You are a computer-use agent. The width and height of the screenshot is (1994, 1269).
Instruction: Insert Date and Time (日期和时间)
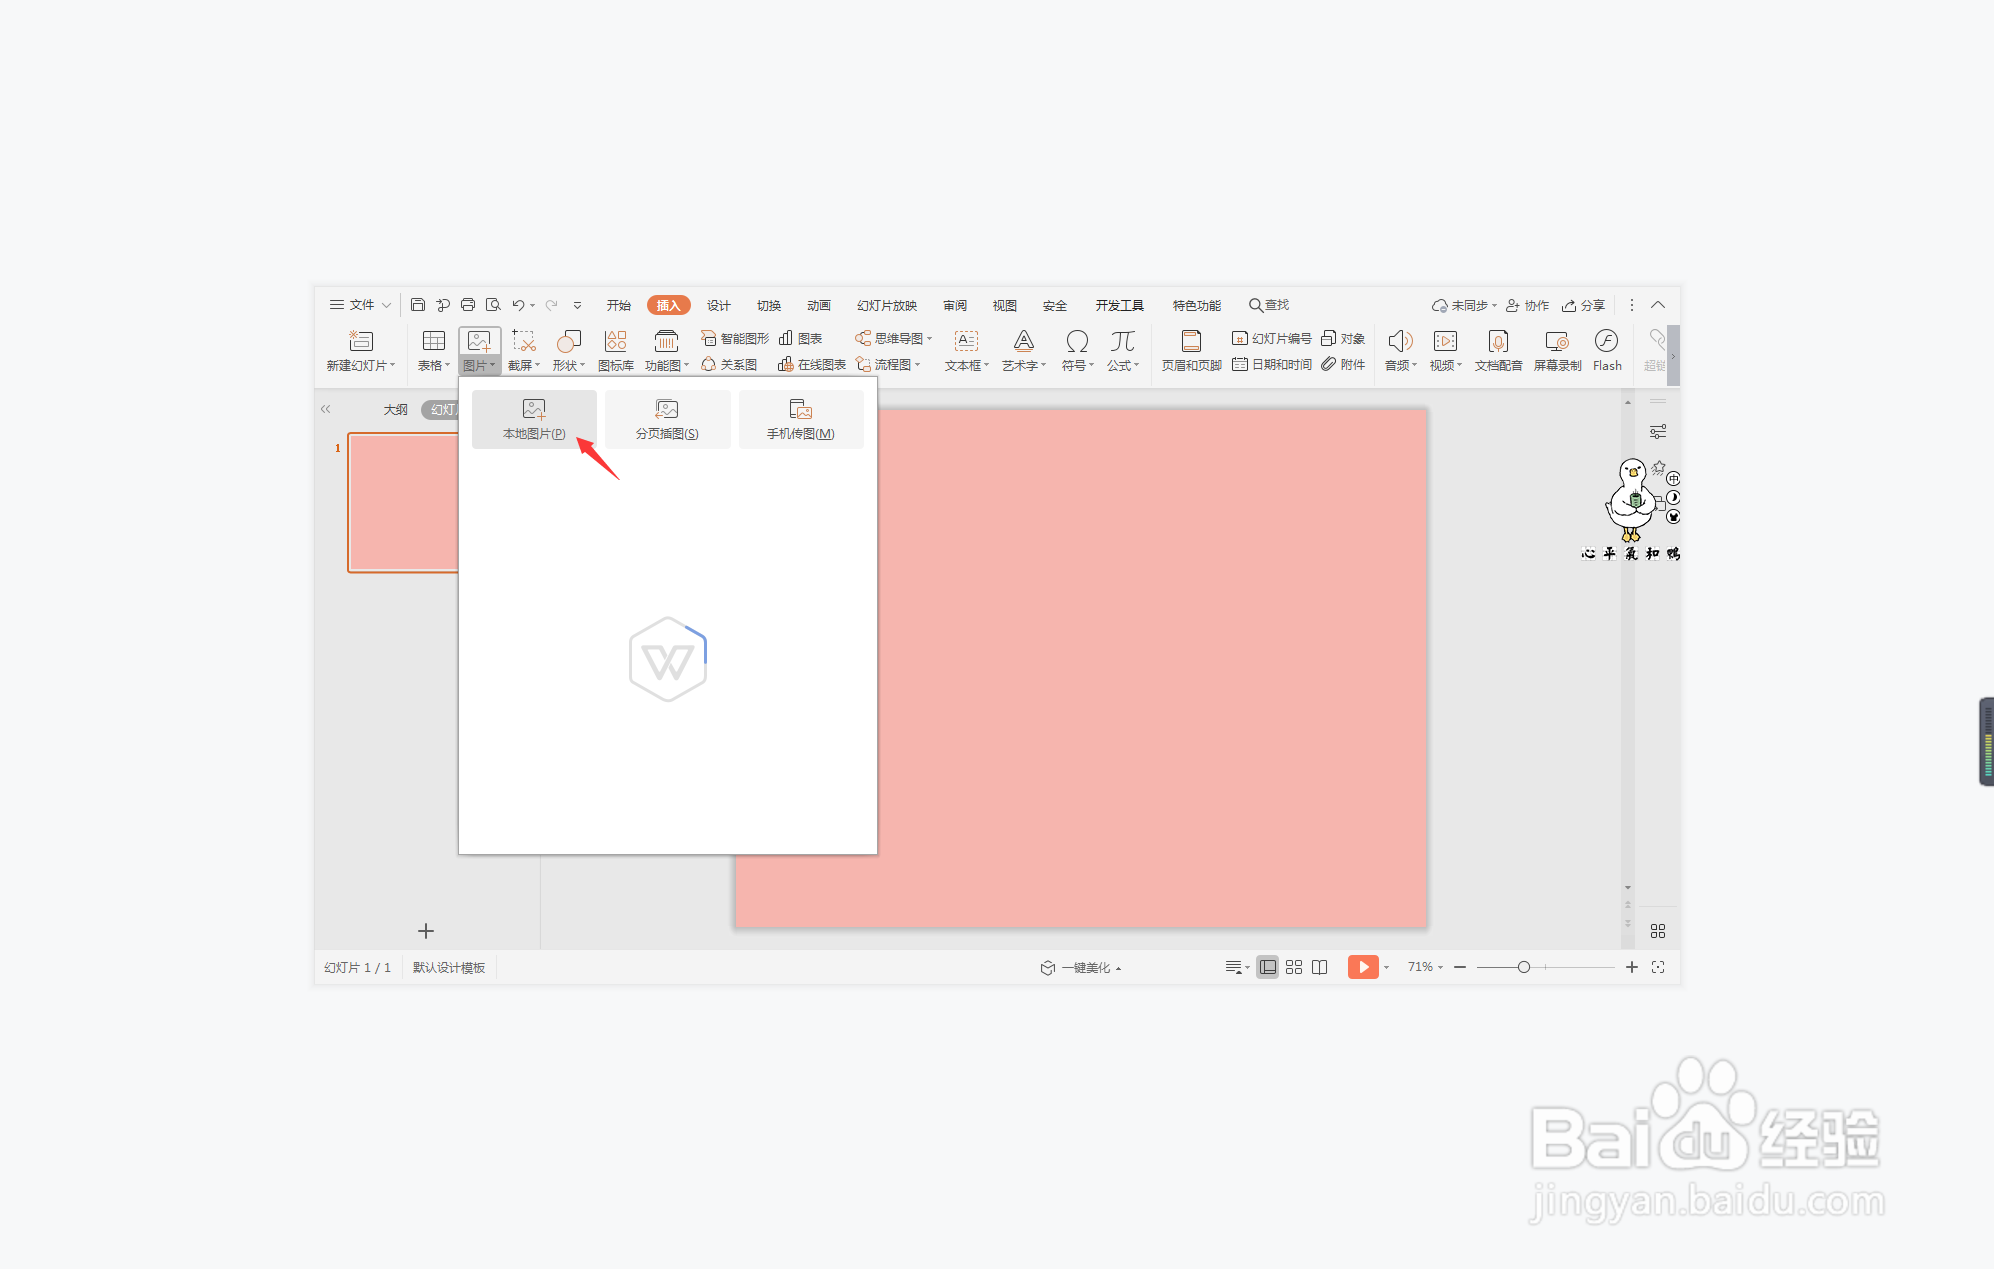(x=1272, y=365)
